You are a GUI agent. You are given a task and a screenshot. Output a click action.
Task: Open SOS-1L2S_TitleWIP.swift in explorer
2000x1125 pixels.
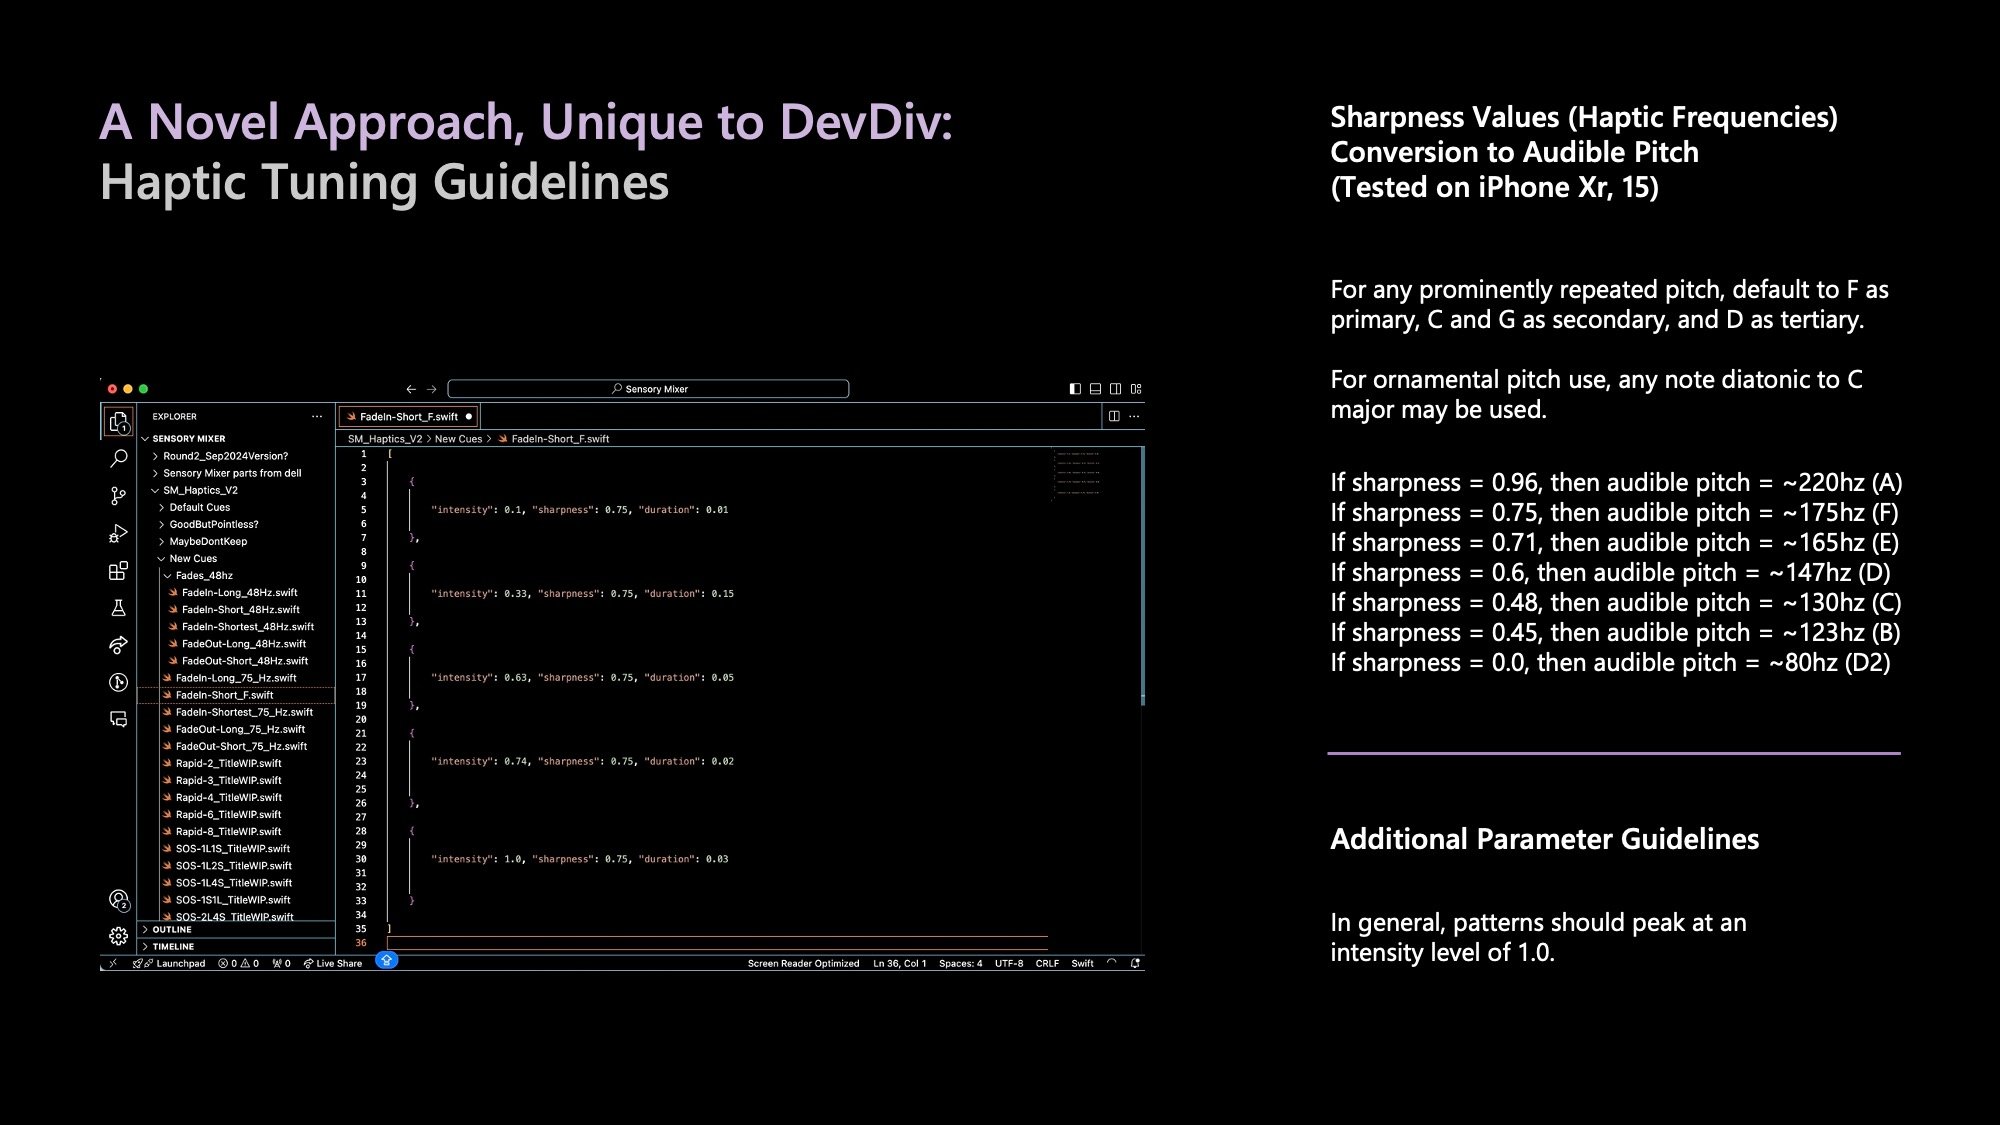[235, 866]
